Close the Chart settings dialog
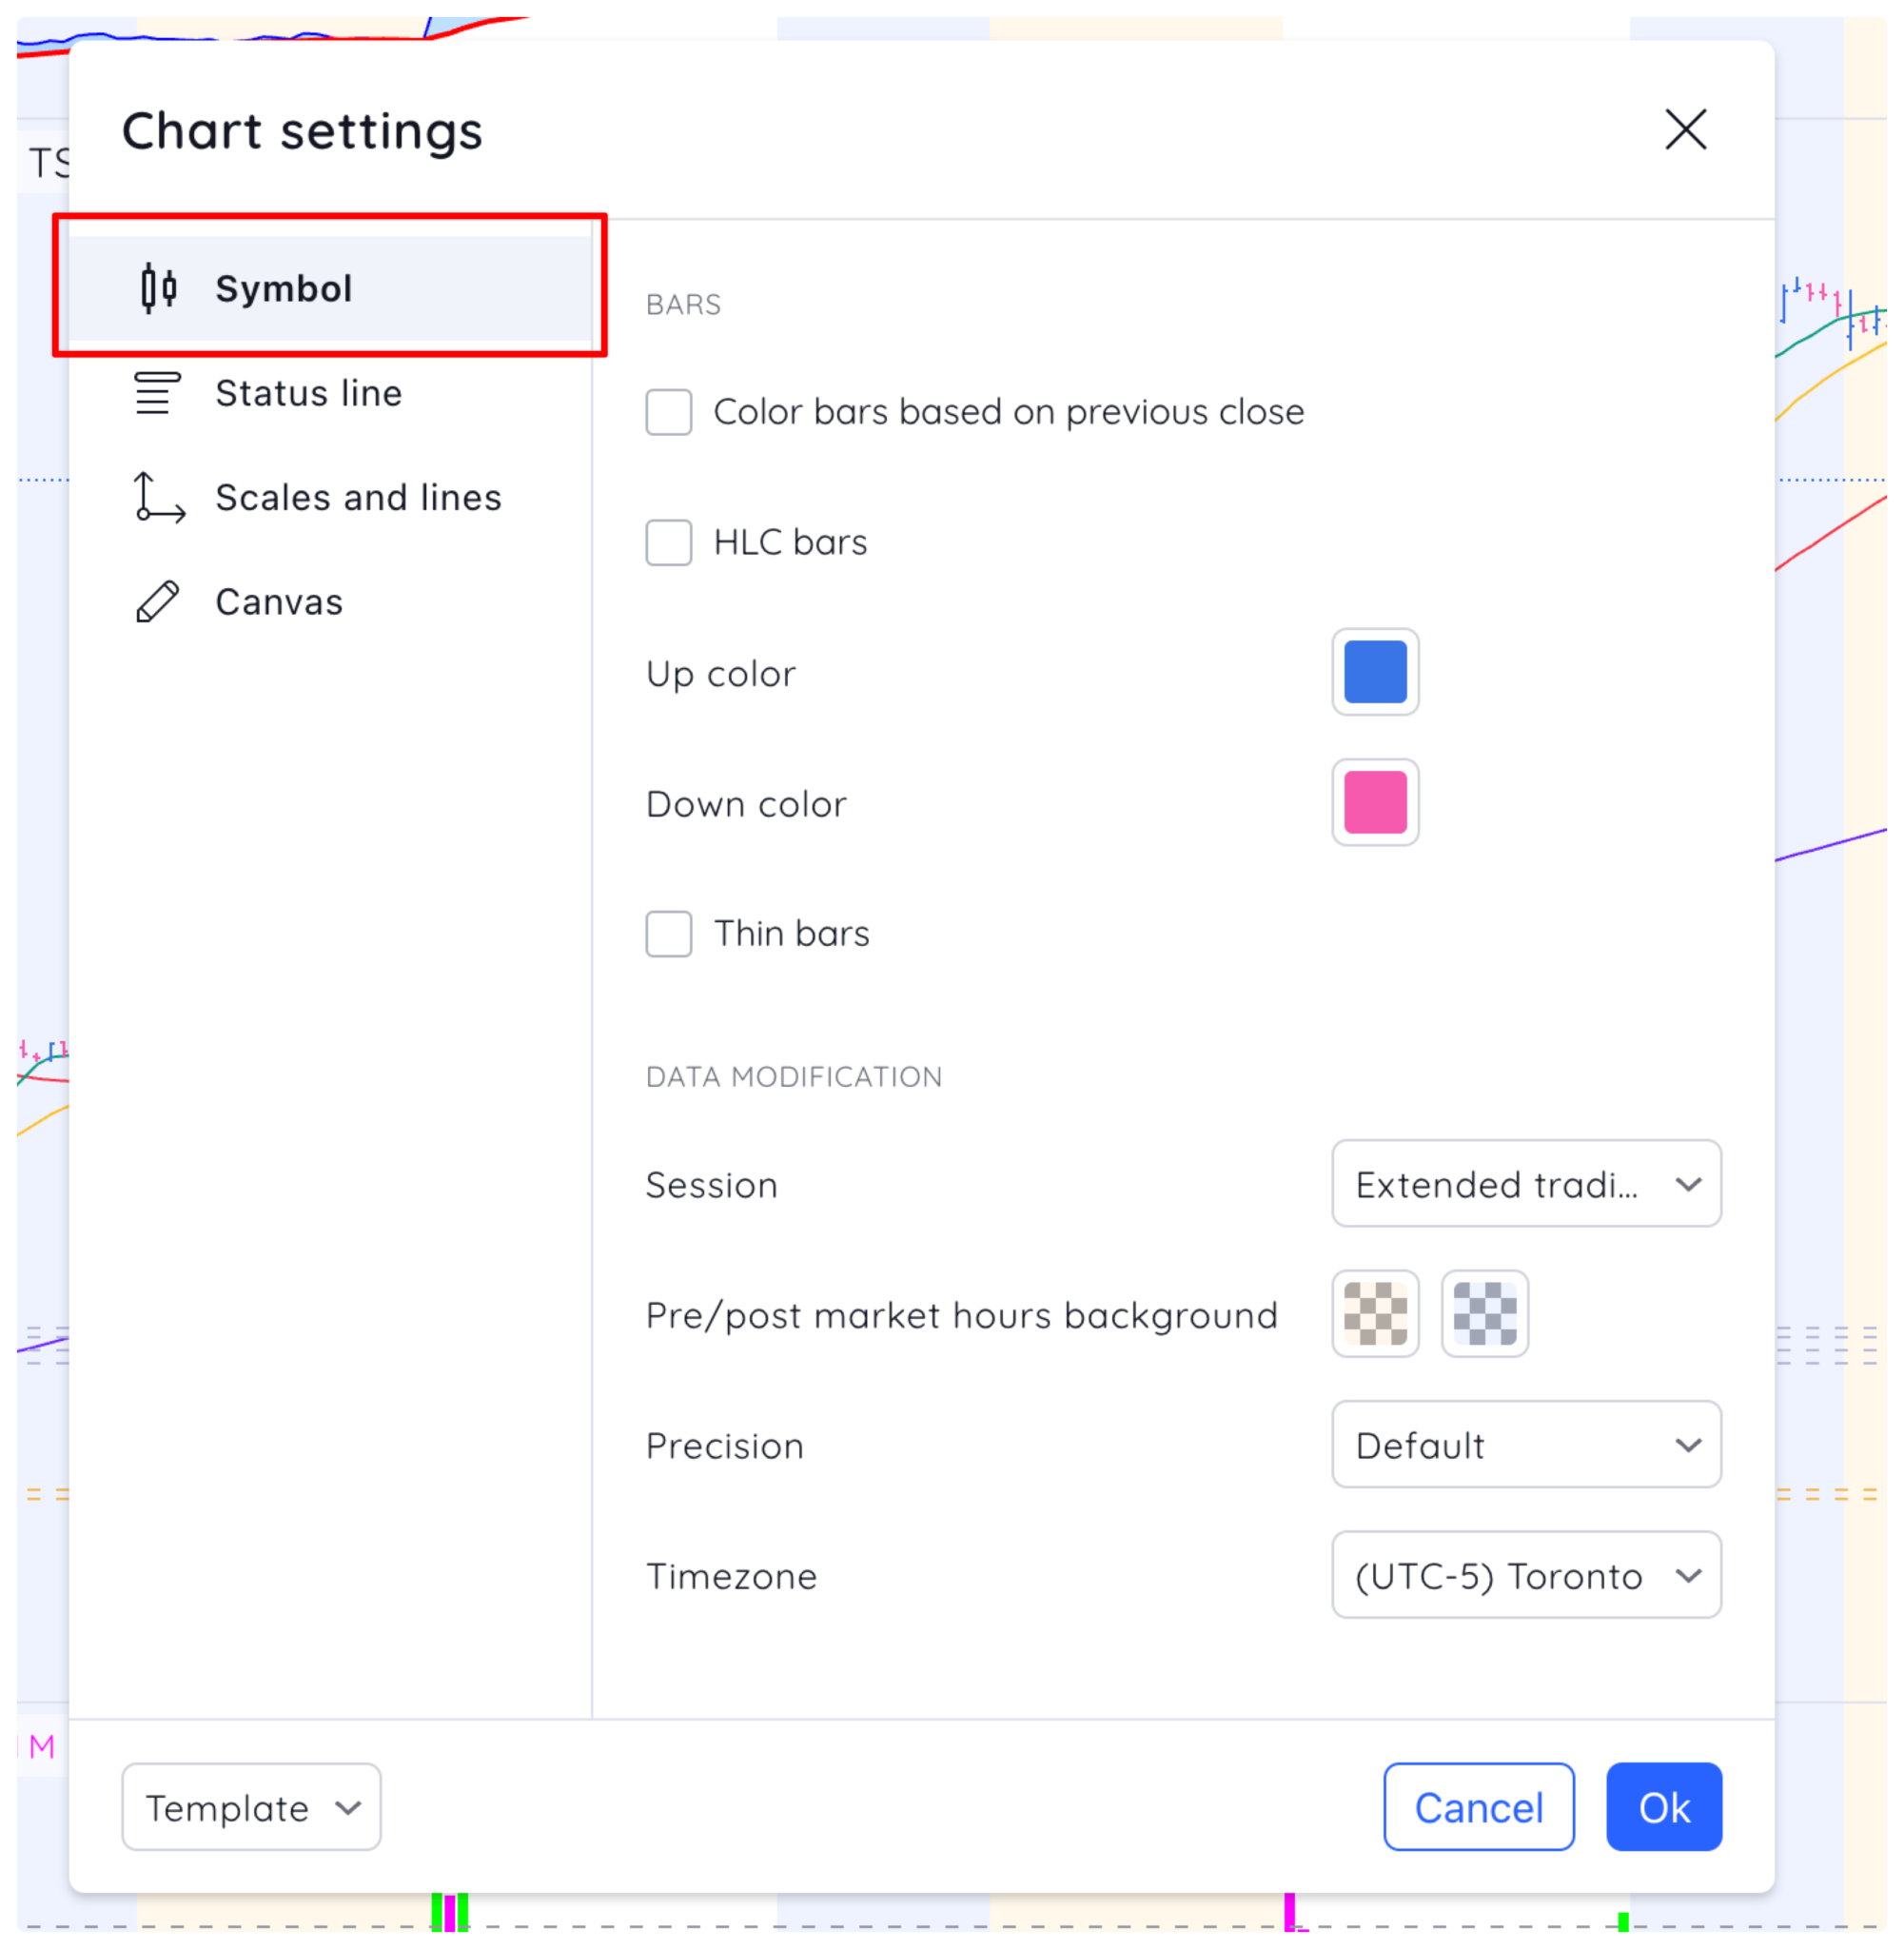Viewport: 1904px width, 1949px height. (x=1685, y=130)
